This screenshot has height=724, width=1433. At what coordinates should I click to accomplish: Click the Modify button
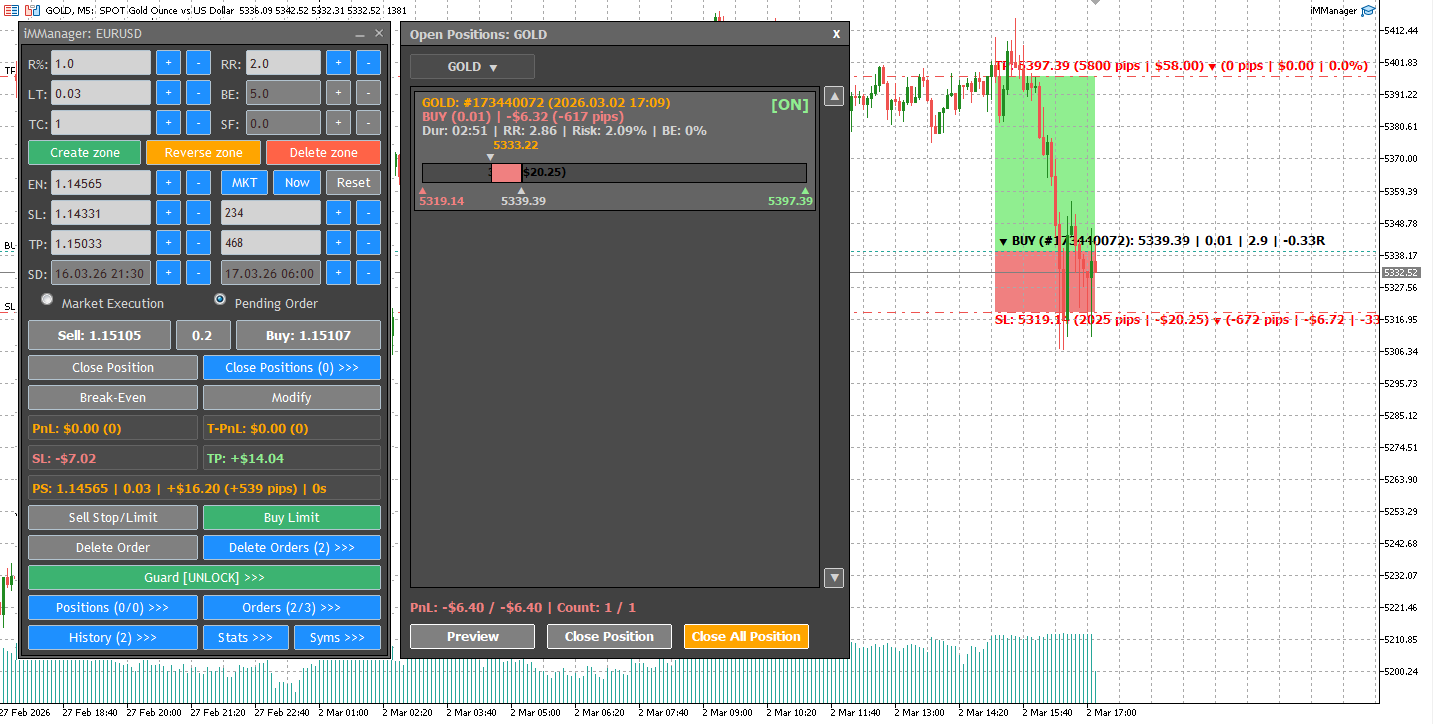click(x=292, y=397)
